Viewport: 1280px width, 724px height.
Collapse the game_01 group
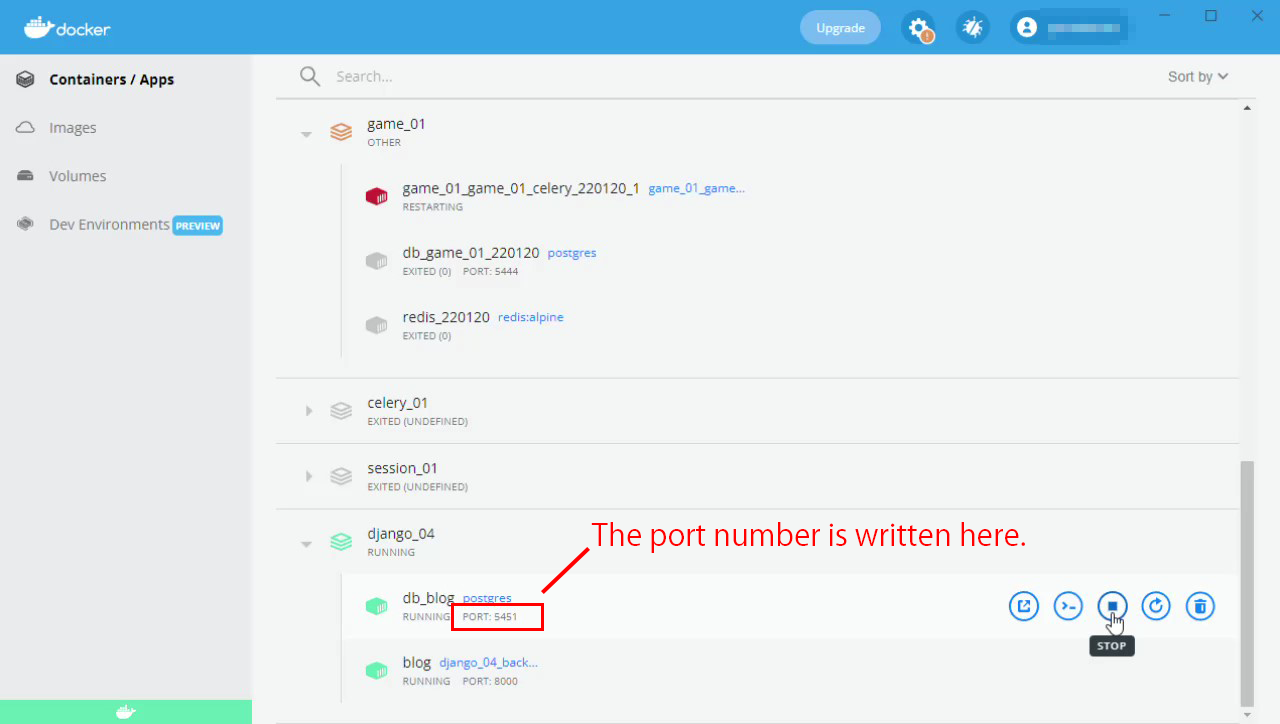tap(307, 134)
